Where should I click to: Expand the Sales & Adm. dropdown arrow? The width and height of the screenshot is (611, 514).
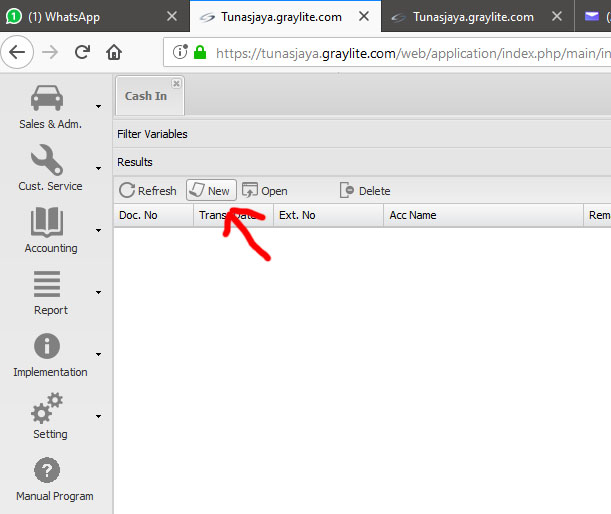[98, 106]
